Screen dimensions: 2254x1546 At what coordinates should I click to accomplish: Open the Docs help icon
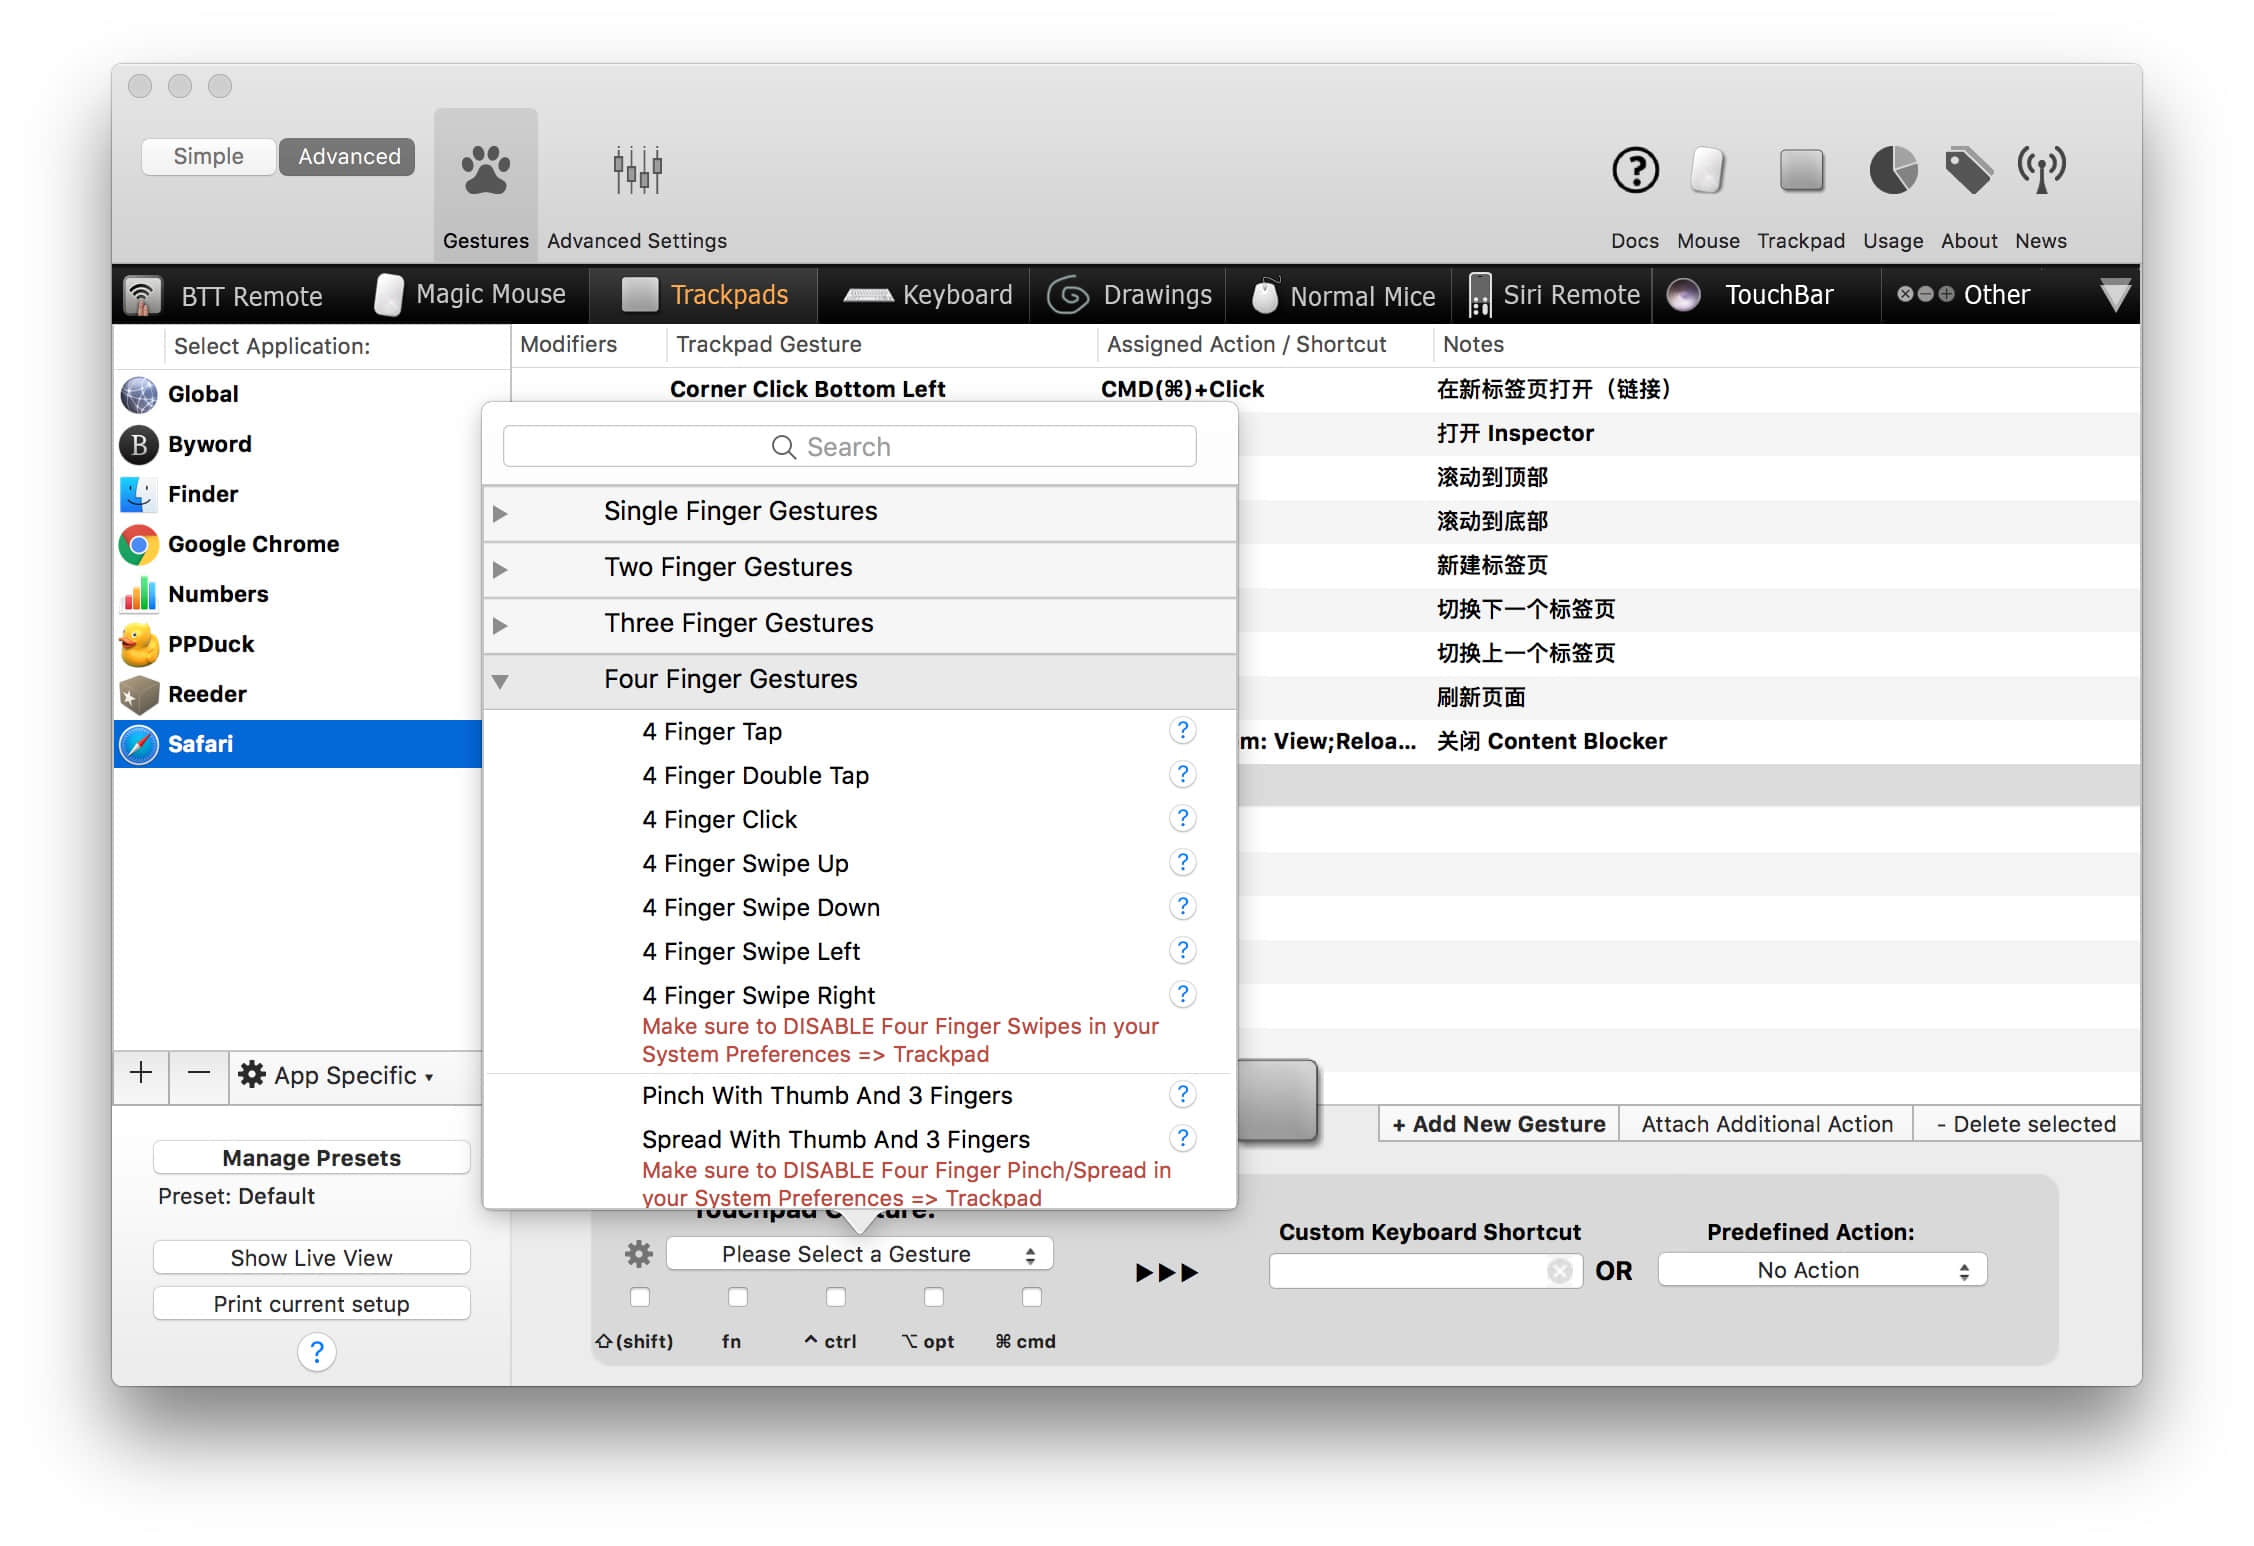(x=1635, y=171)
